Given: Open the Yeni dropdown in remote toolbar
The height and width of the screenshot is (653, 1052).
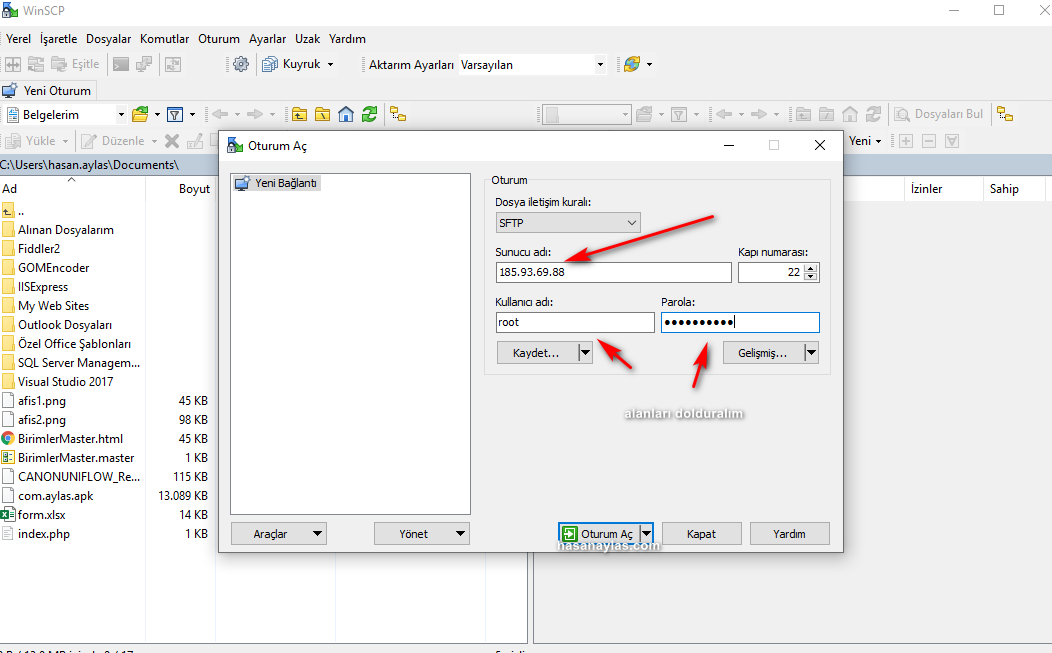Looking at the screenshot, I should [865, 141].
